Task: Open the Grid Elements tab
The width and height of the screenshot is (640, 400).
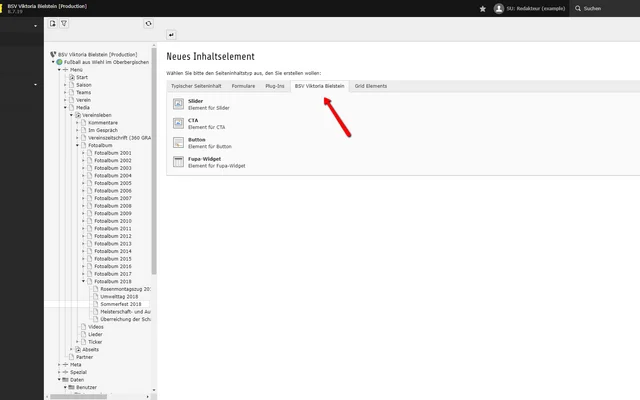Action: pos(370,86)
